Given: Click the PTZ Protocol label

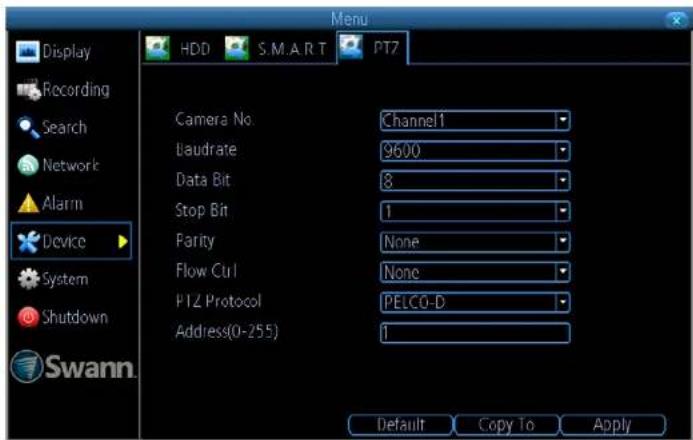Looking at the screenshot, I should click(x=218, y=301).
